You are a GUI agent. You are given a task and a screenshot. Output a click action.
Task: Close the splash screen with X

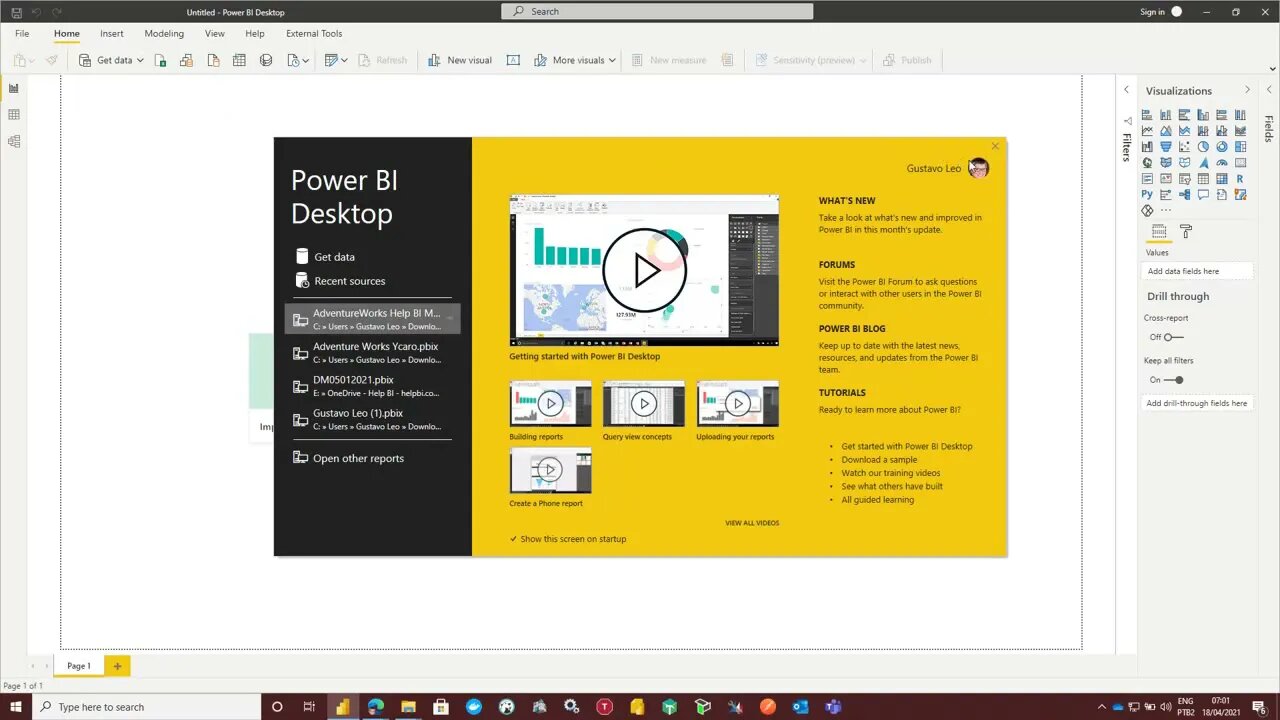point(995,147)
